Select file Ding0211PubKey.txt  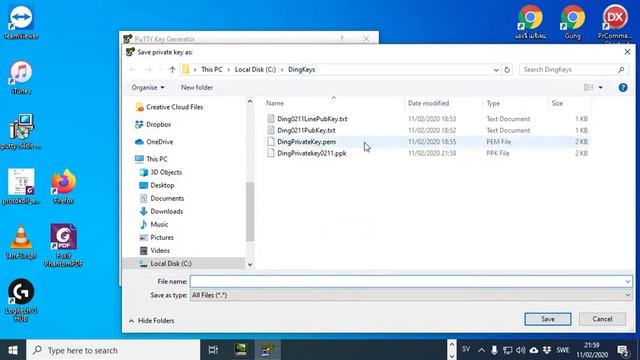306,130
